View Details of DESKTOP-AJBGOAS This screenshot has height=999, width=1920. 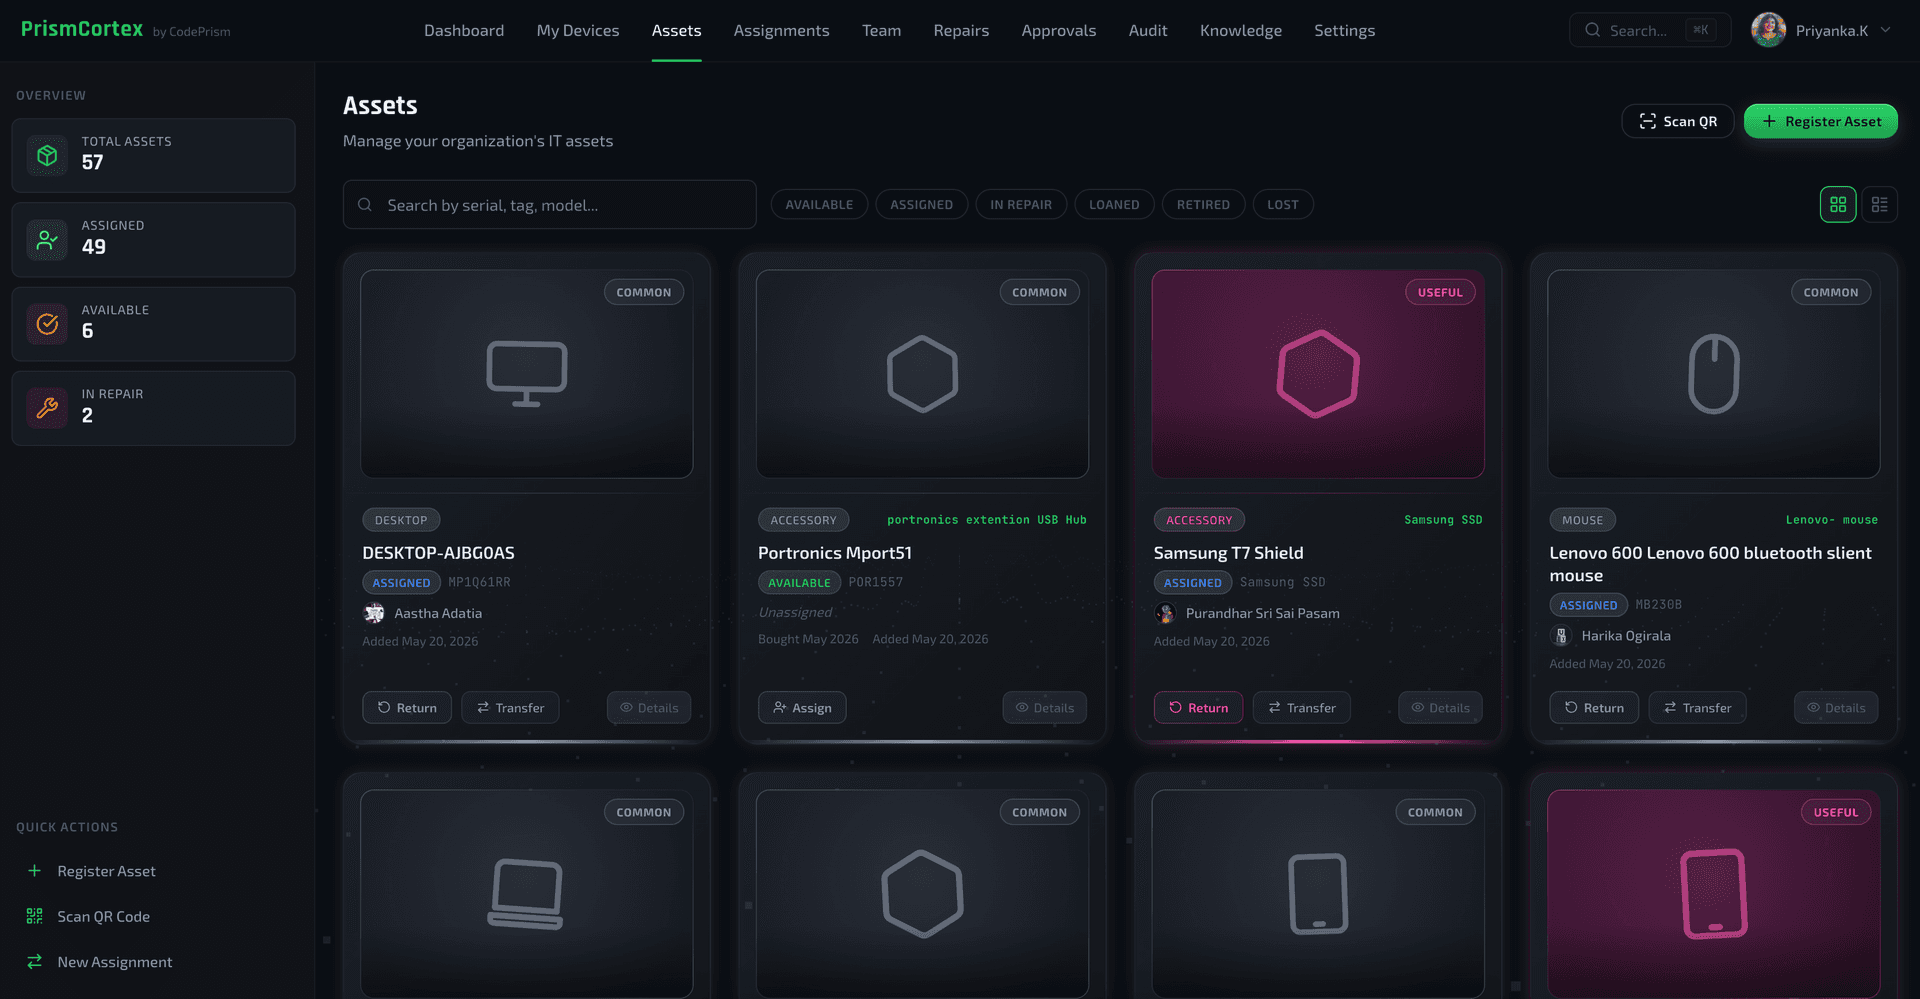coord(649,708)
